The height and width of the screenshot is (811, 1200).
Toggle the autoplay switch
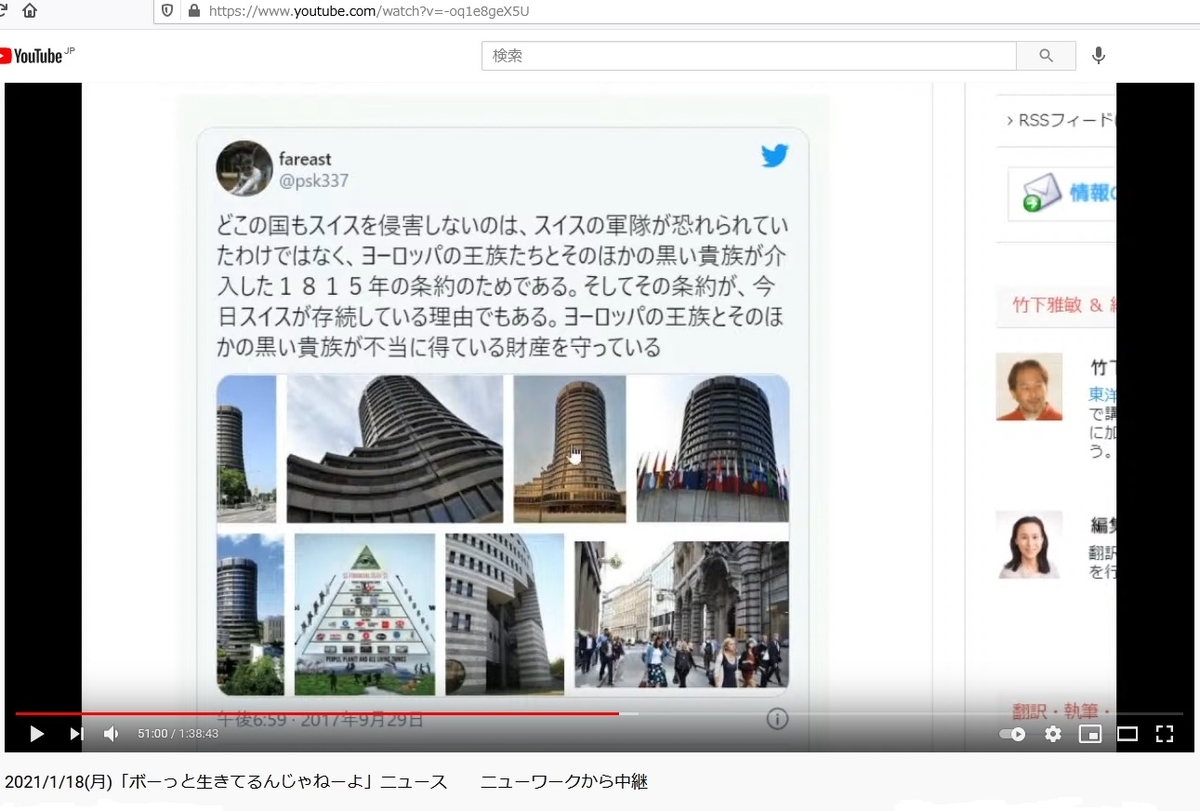1013,734
